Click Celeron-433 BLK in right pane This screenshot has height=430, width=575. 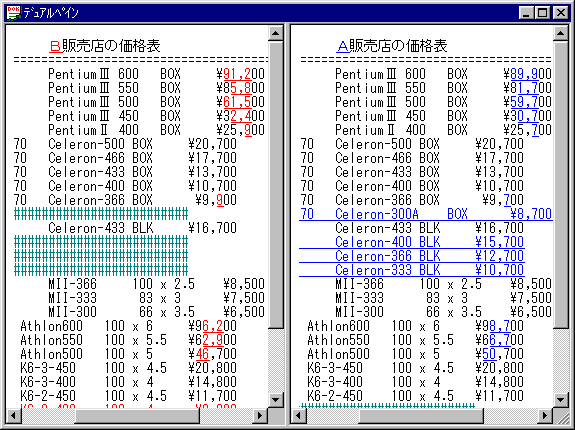[x=388, y=228]
